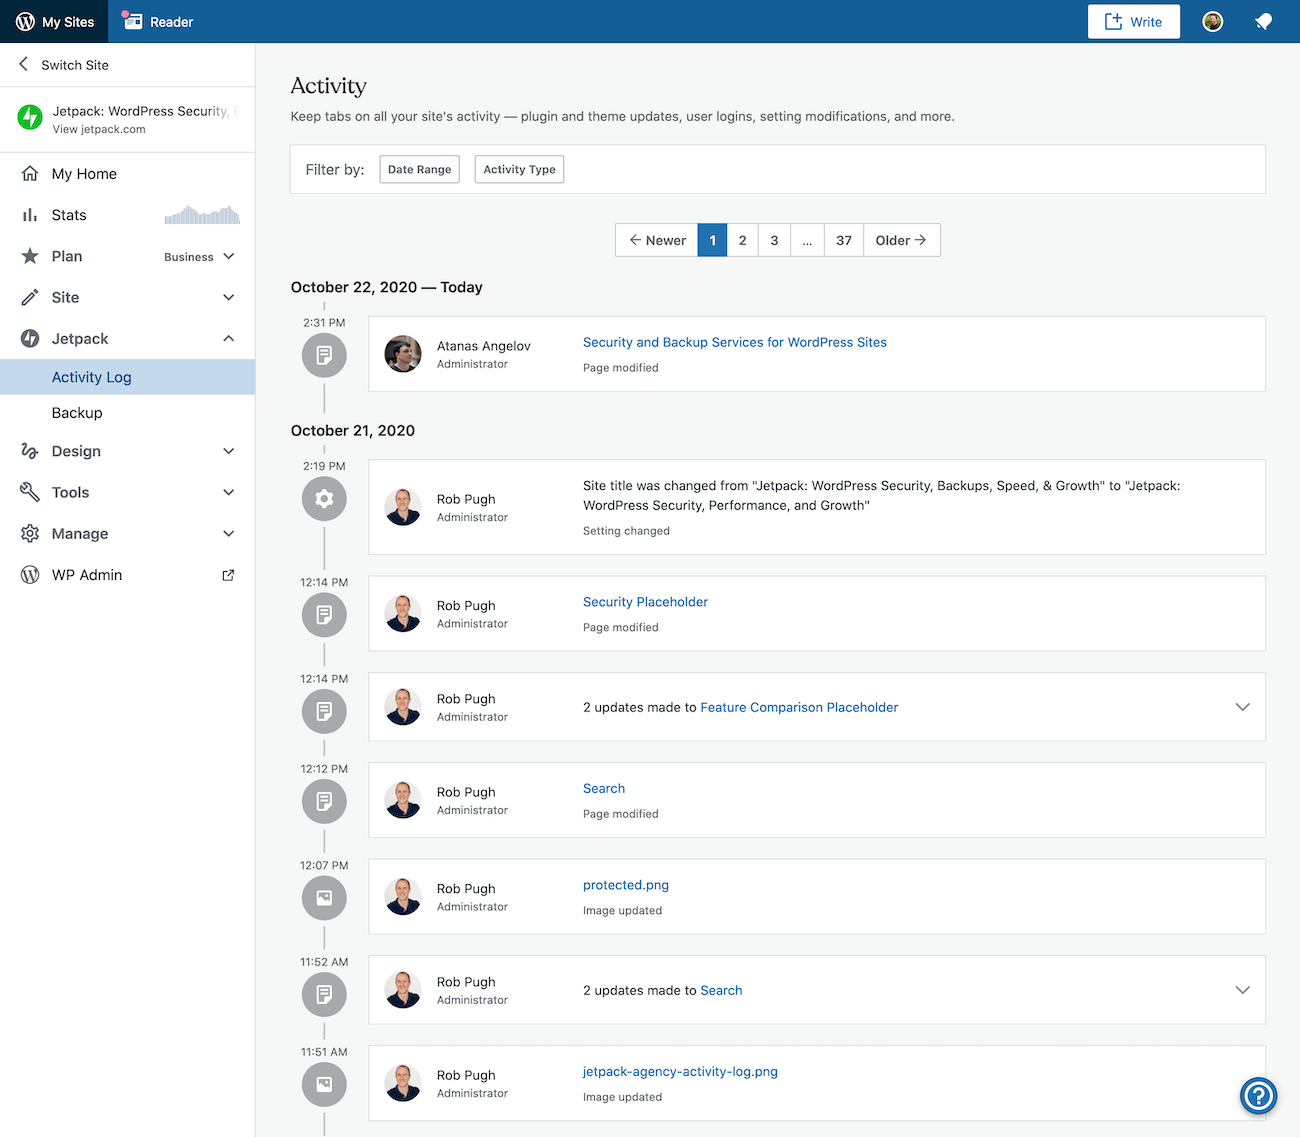Click the WordPress logo in My Sites
Screen dimensions: 1300x1137
tap(25, 21)
